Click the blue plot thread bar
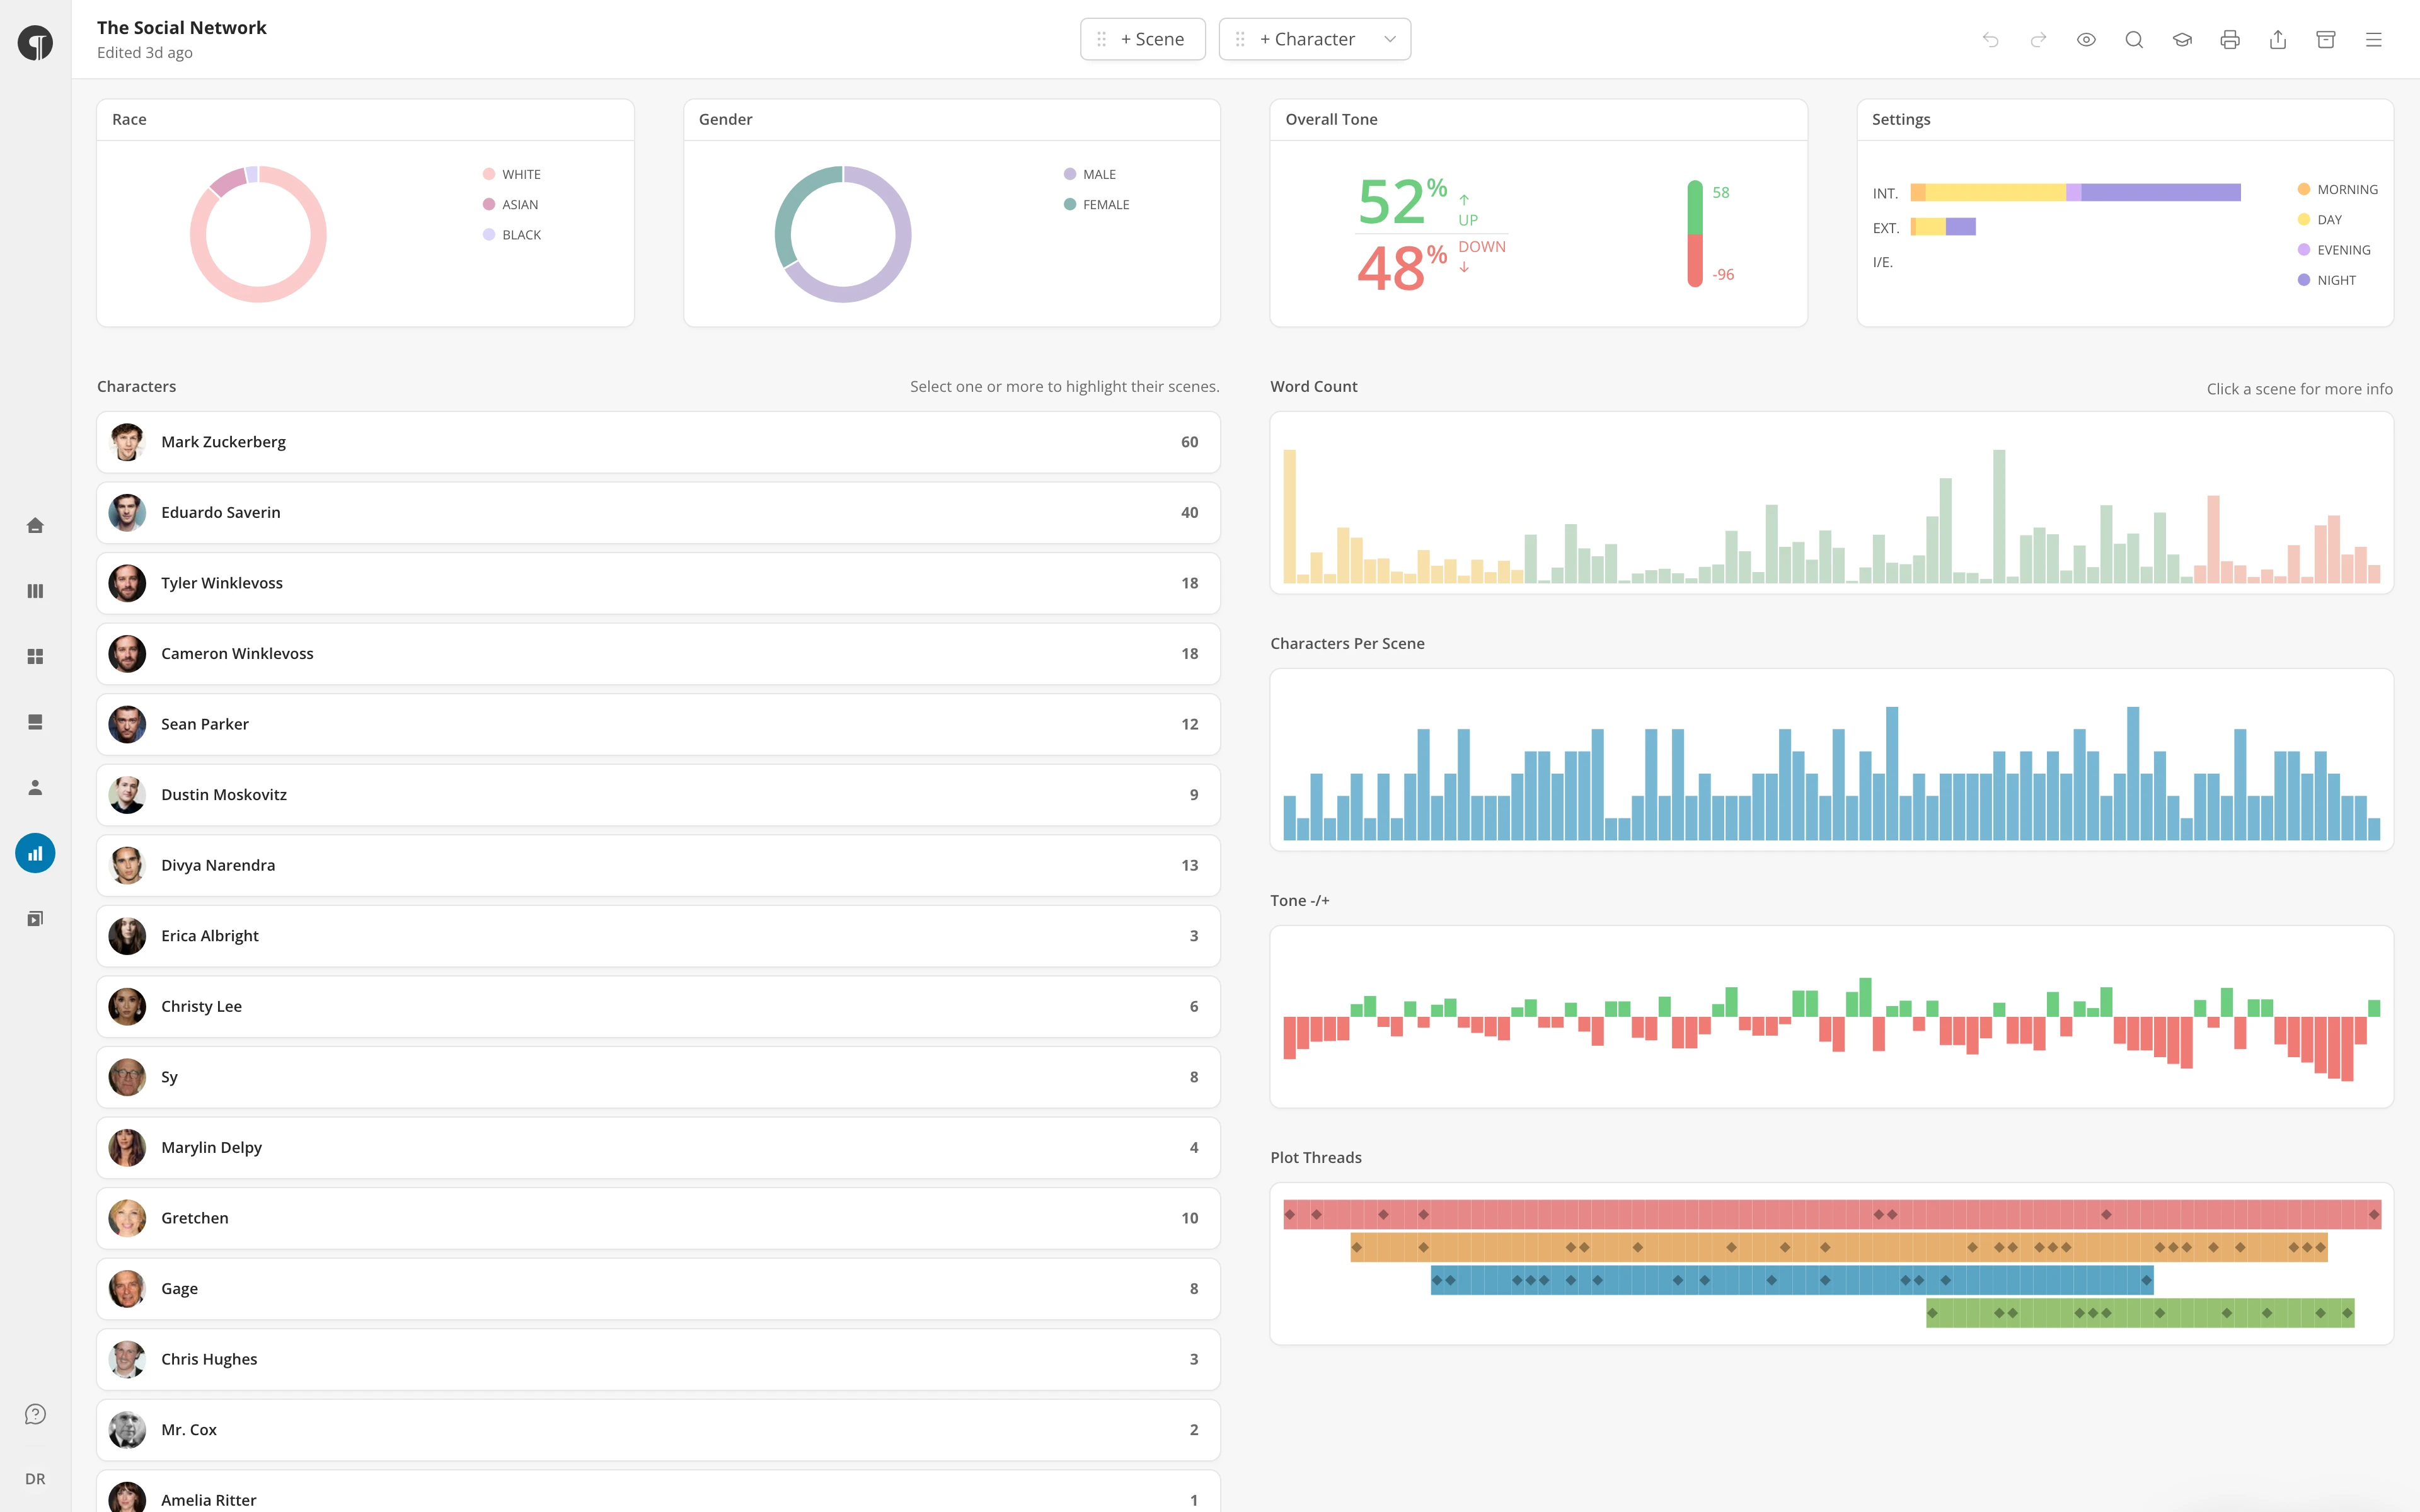This screenshot has width=2420, height=1512. click(x=1792, y=1280)
